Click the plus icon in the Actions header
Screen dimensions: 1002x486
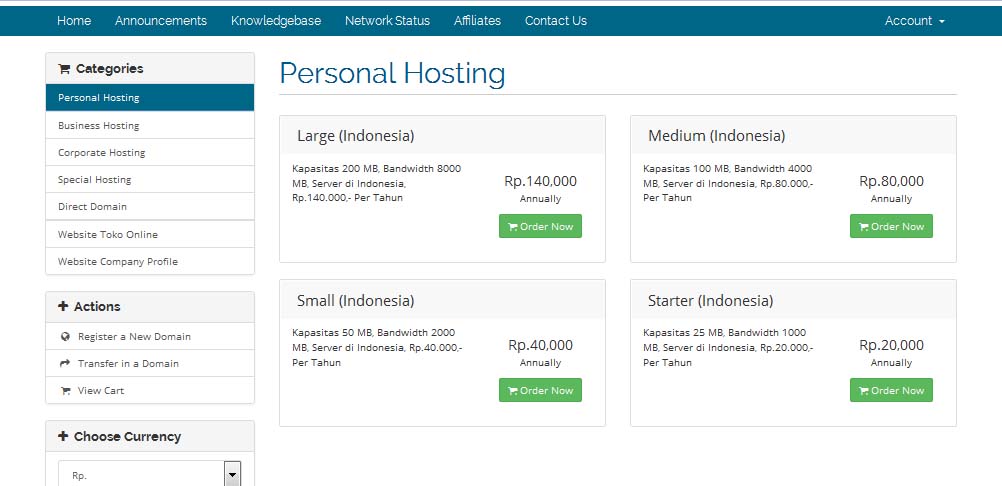click(x=63, y=307)
